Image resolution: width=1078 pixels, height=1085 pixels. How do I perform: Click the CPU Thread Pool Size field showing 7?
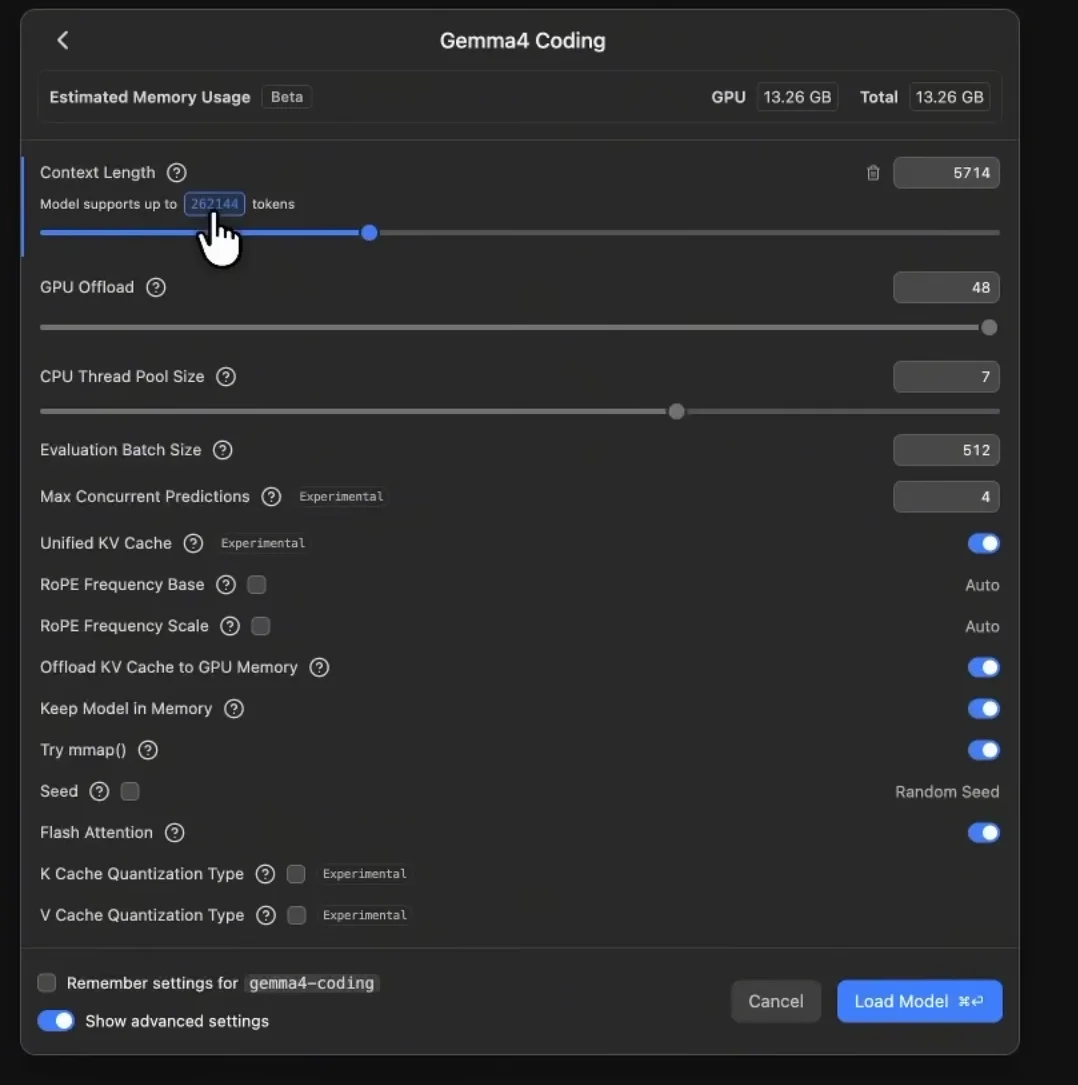[x=946, y=376]
